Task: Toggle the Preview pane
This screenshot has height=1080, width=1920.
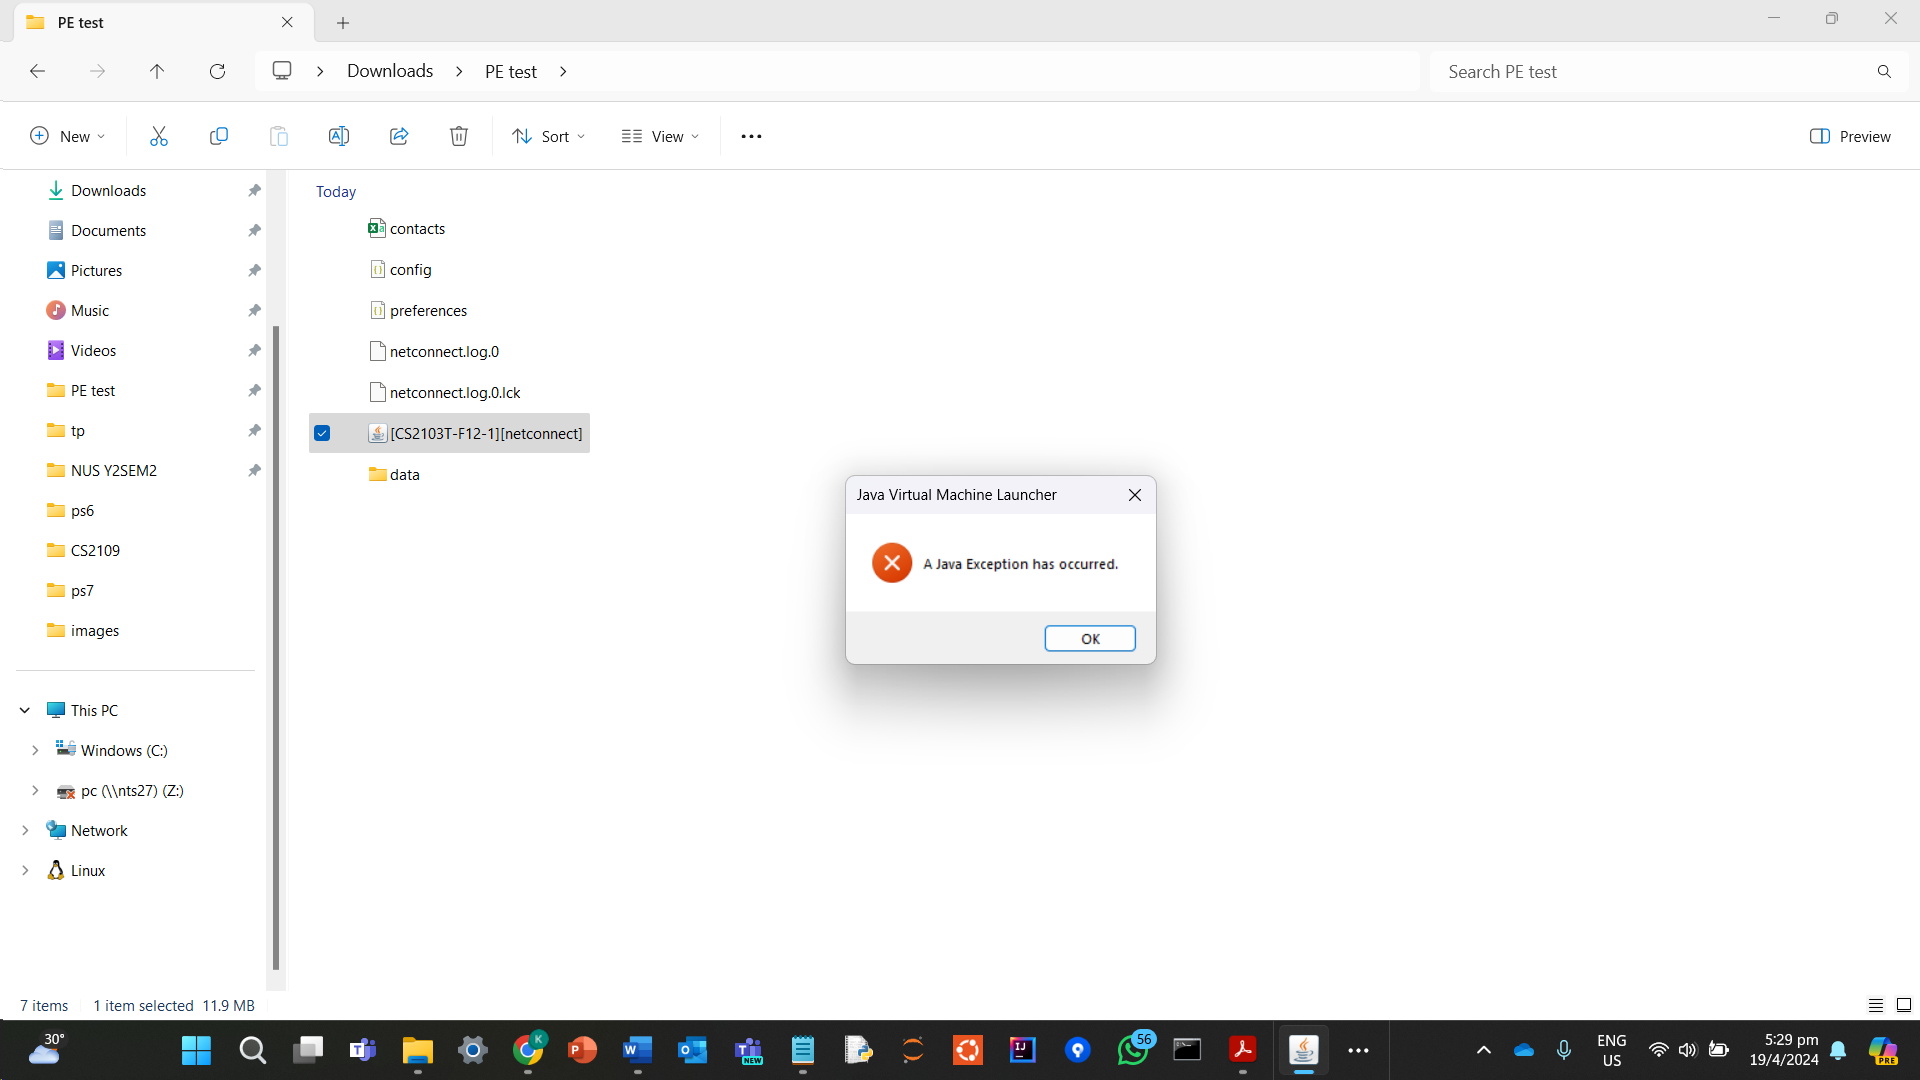Action: (x=1850, y=136)
